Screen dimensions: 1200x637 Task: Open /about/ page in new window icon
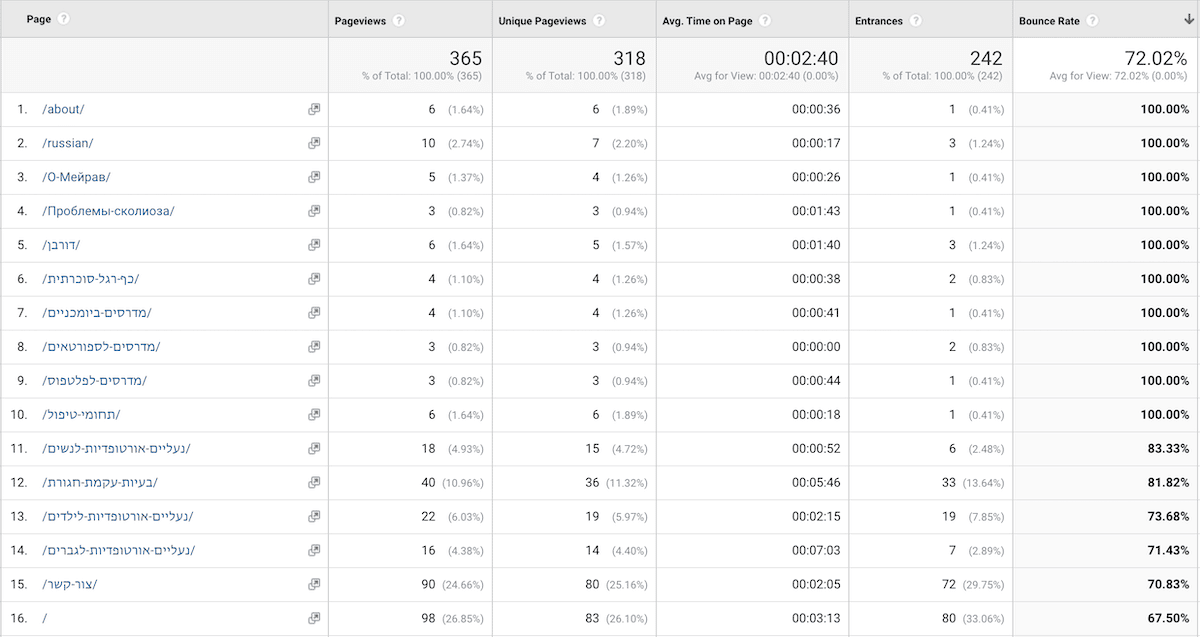[314, 109]
